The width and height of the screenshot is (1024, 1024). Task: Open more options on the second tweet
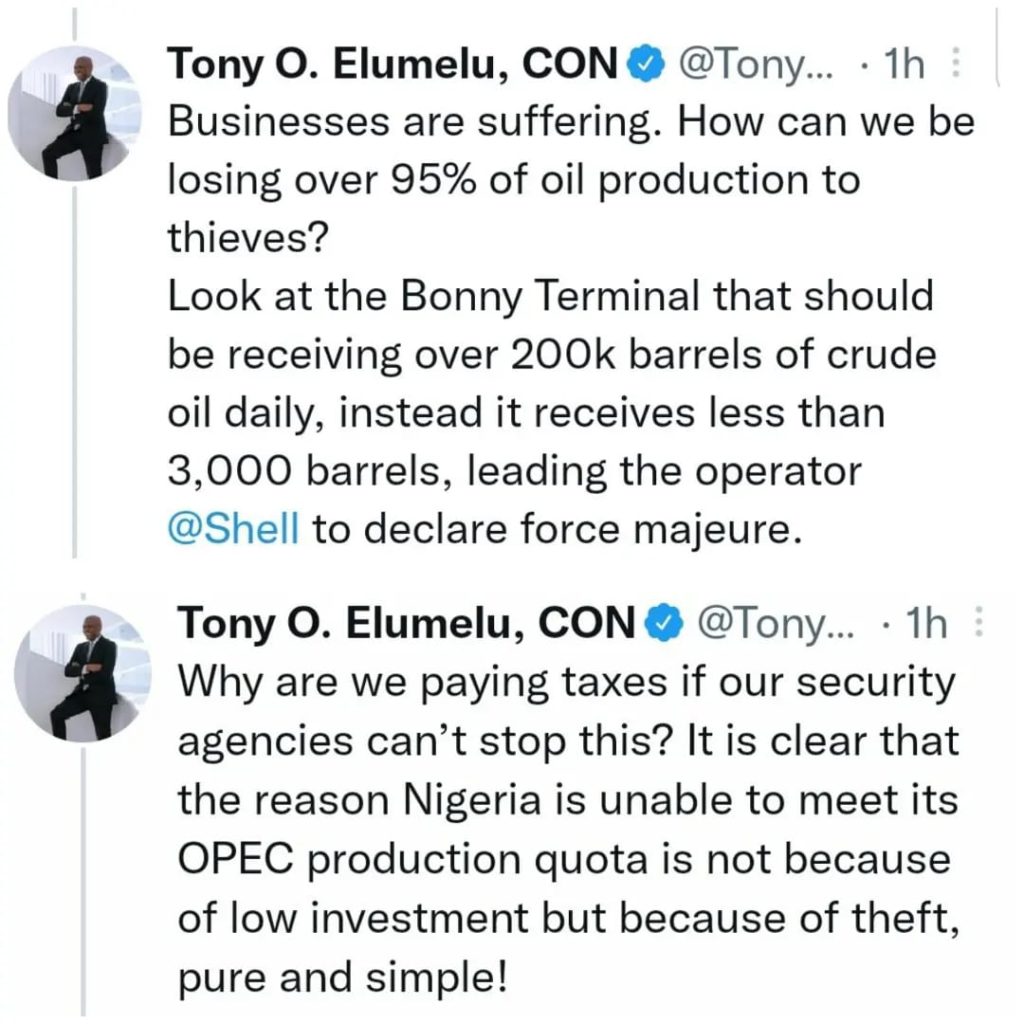978,624
